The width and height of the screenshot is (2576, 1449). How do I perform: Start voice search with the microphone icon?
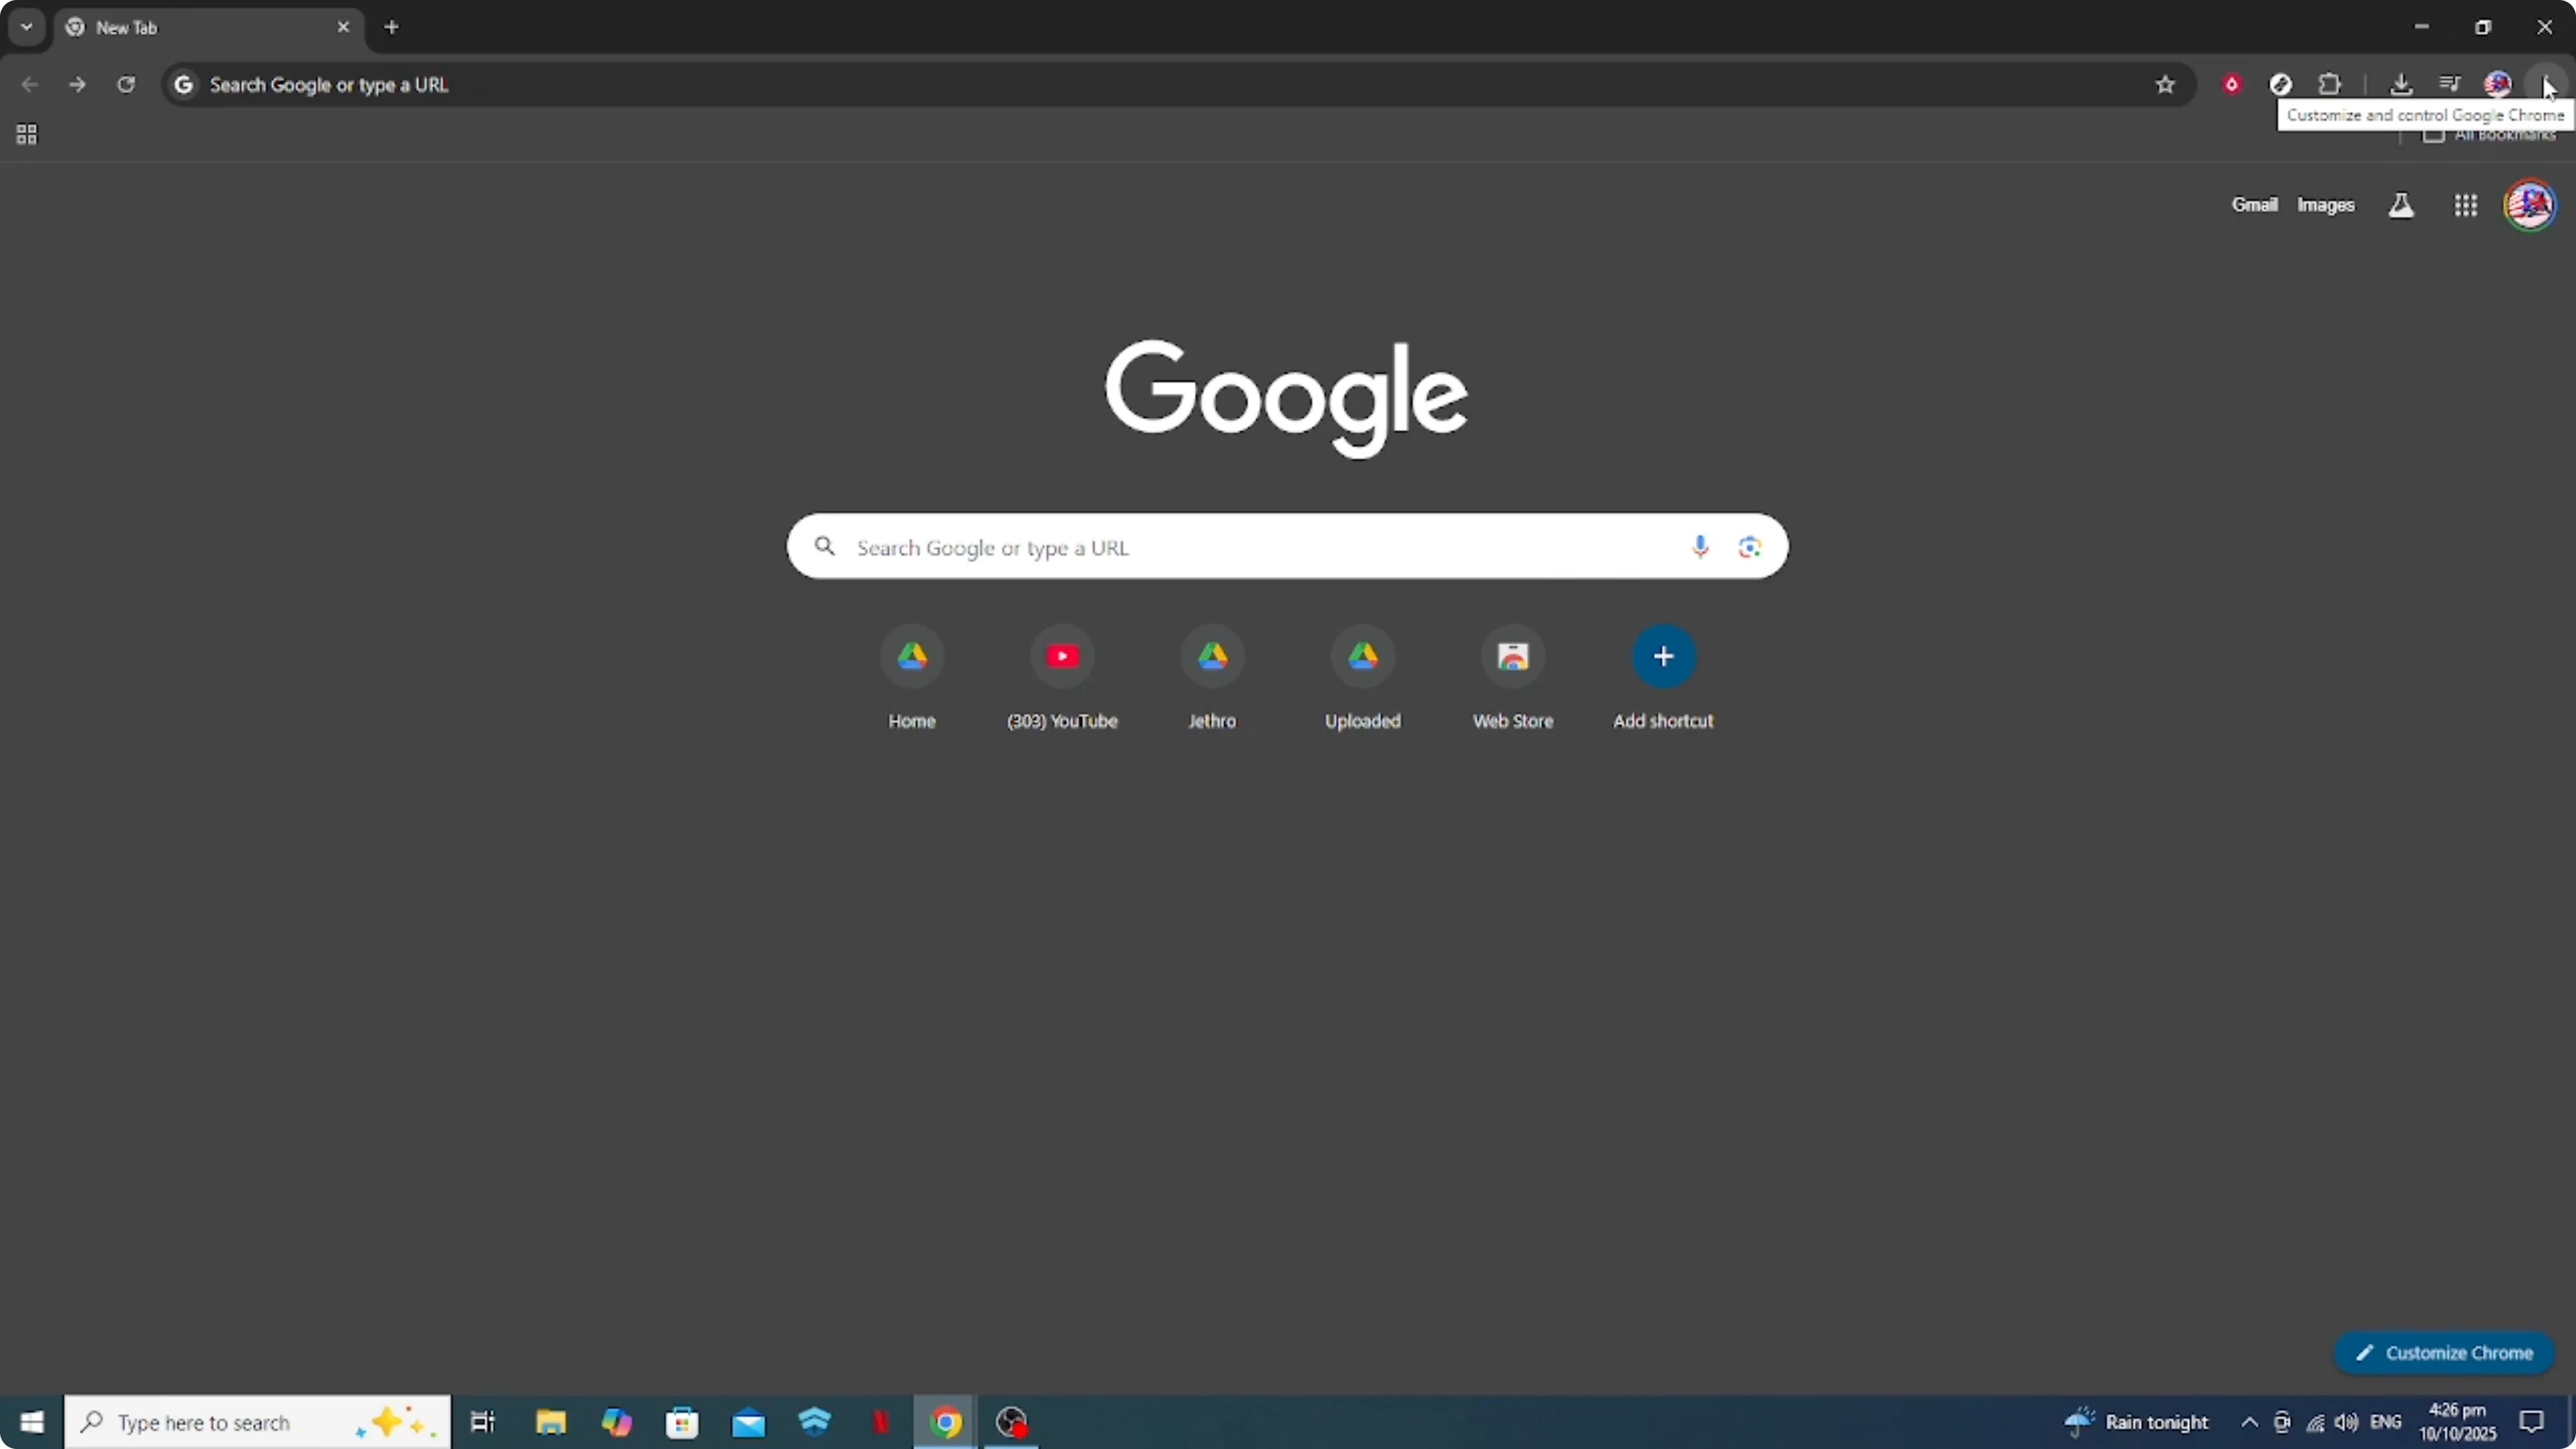click(1699, 547)
